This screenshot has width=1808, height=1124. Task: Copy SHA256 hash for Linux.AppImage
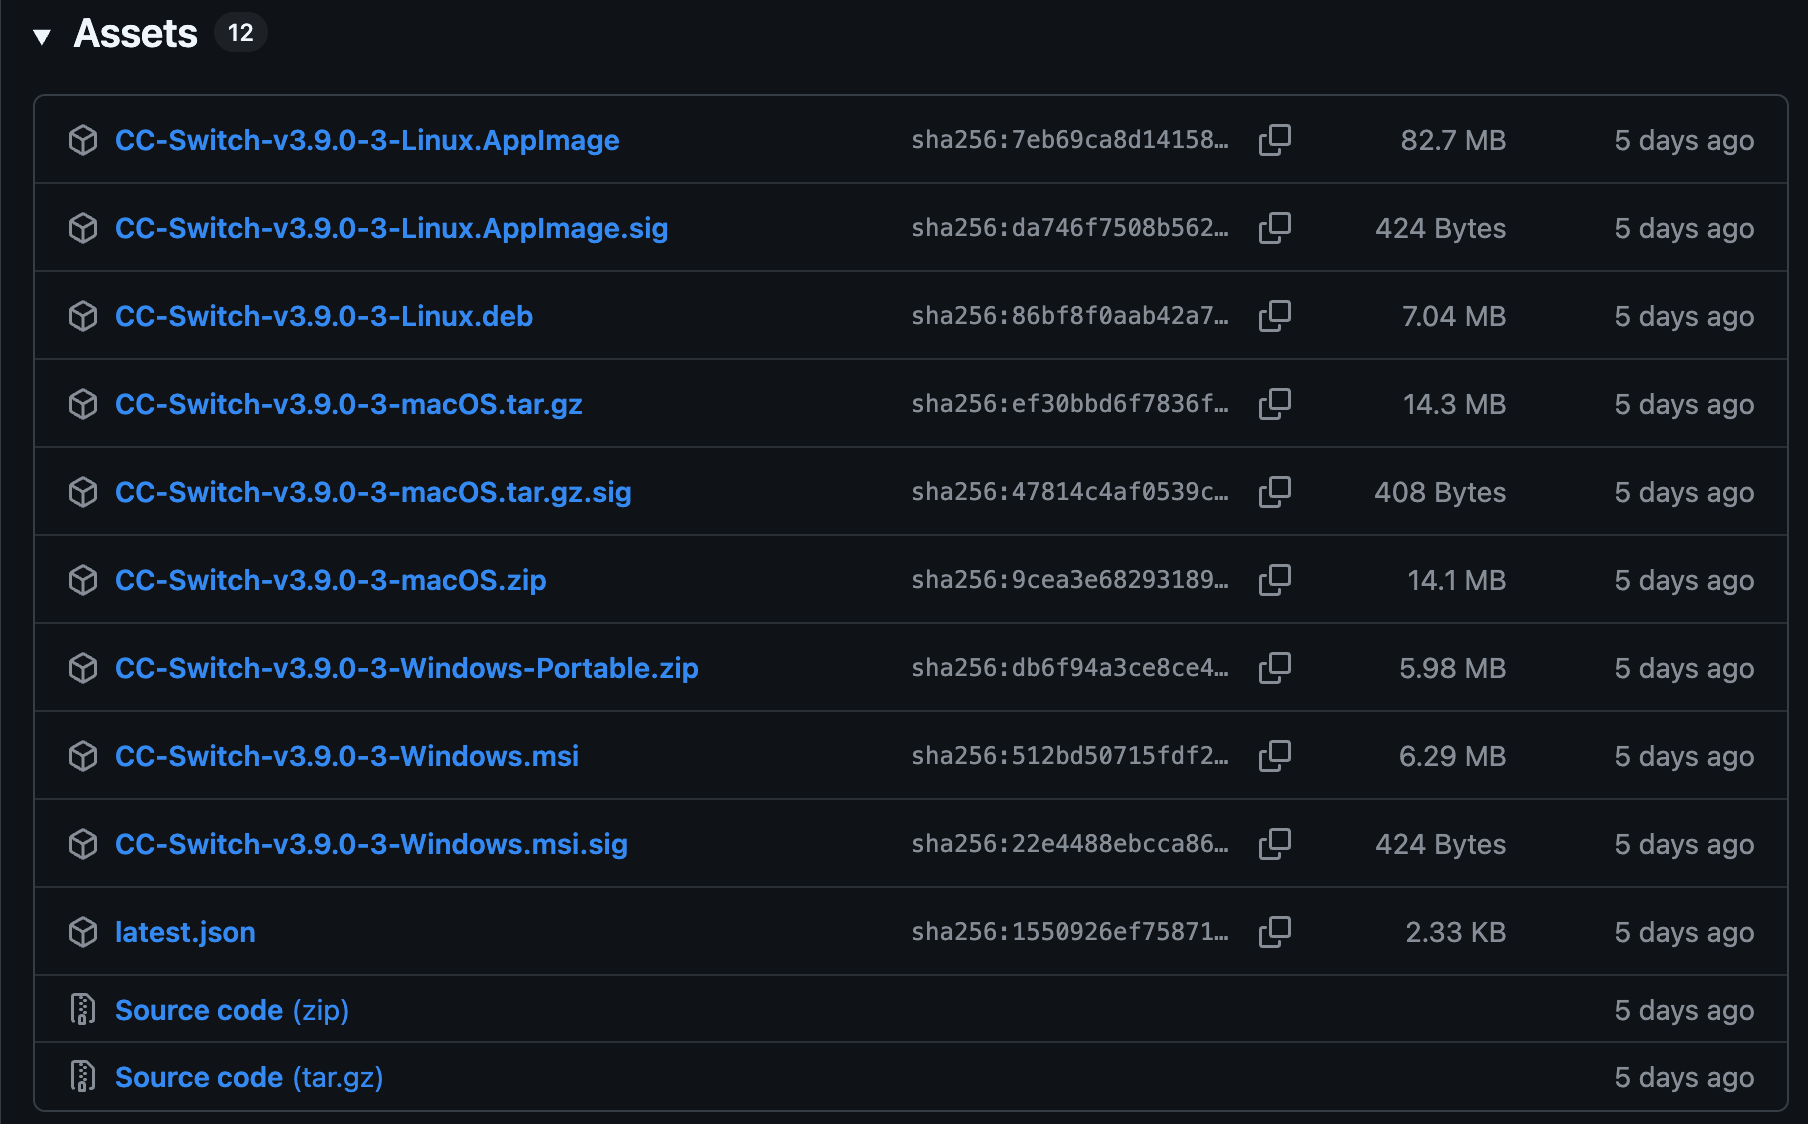(1274, 140)
